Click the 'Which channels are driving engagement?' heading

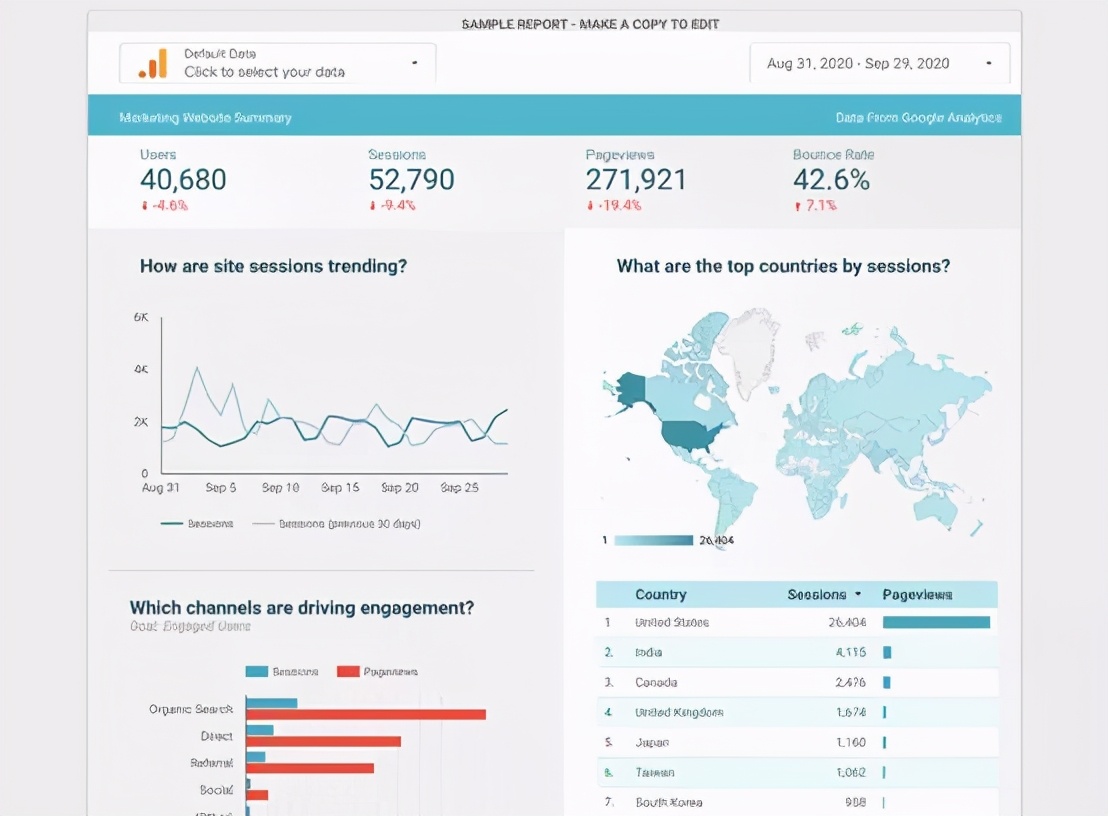(x=302, y=608)
